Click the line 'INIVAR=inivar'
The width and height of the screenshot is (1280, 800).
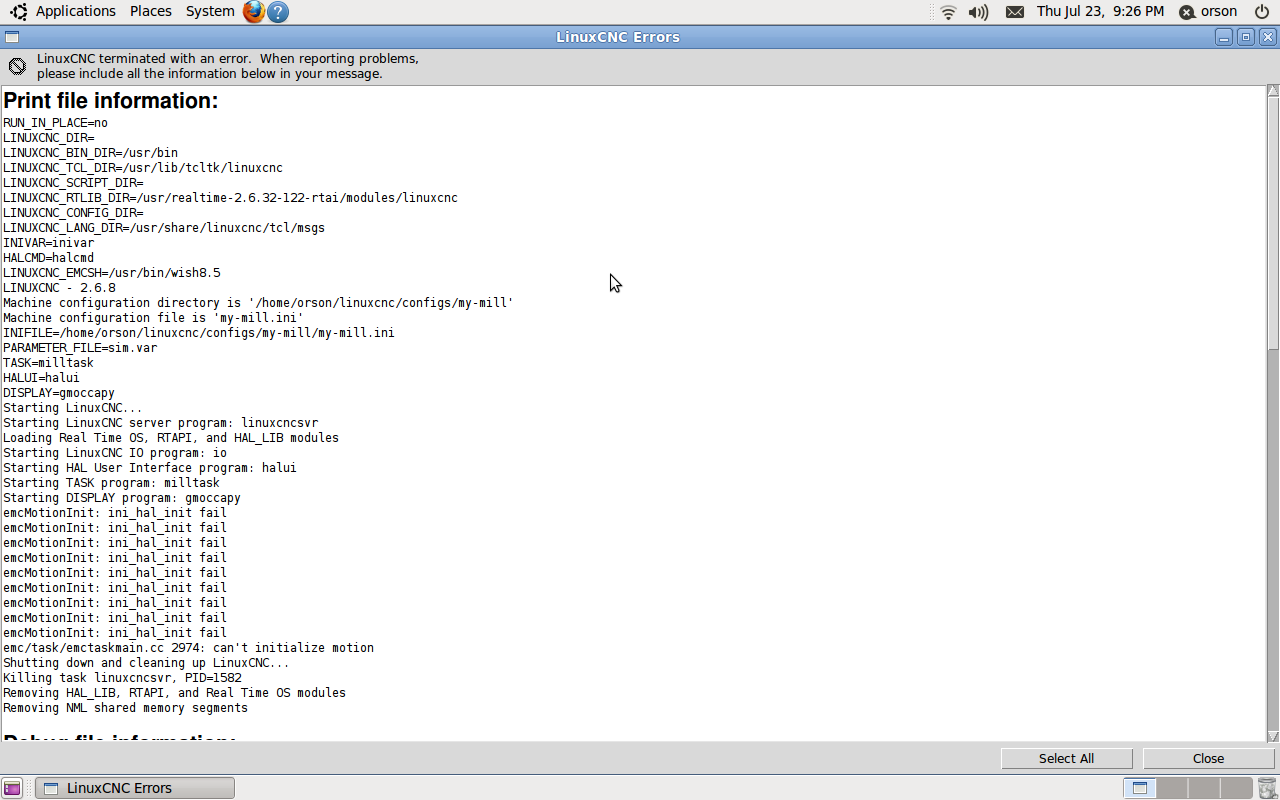48,243
